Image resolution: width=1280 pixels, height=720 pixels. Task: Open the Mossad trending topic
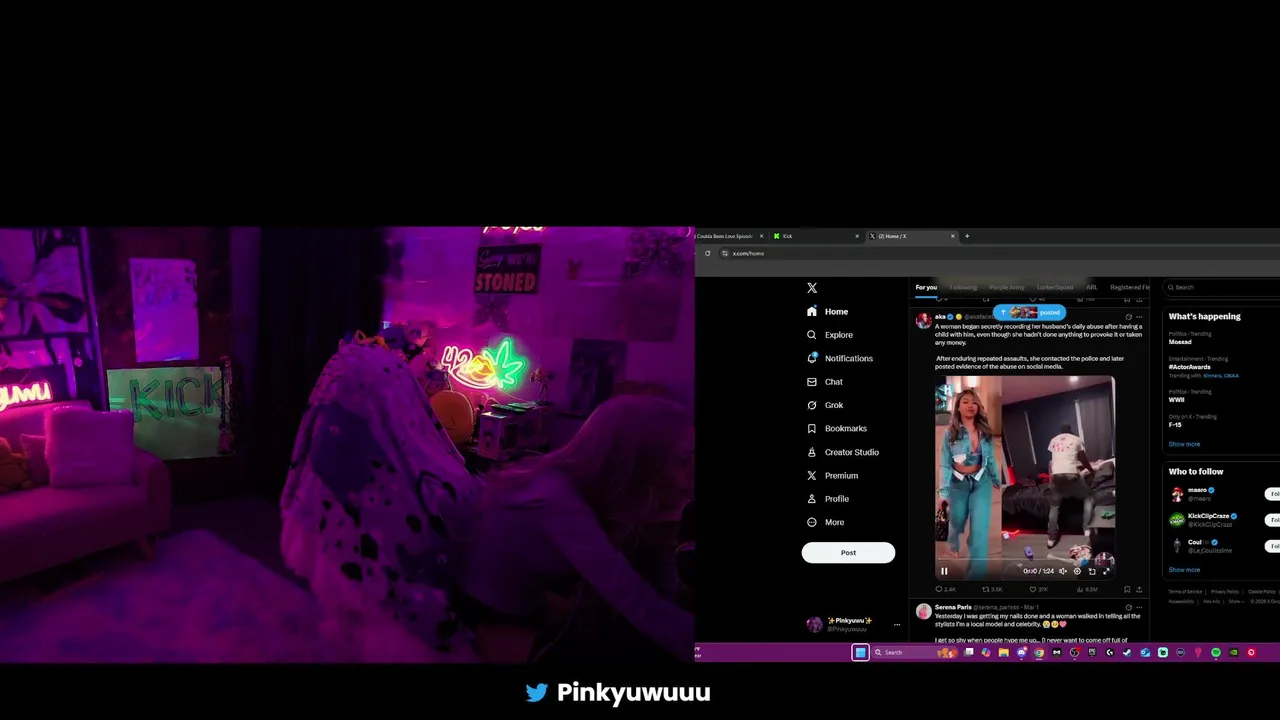[x=1180, y=342]
